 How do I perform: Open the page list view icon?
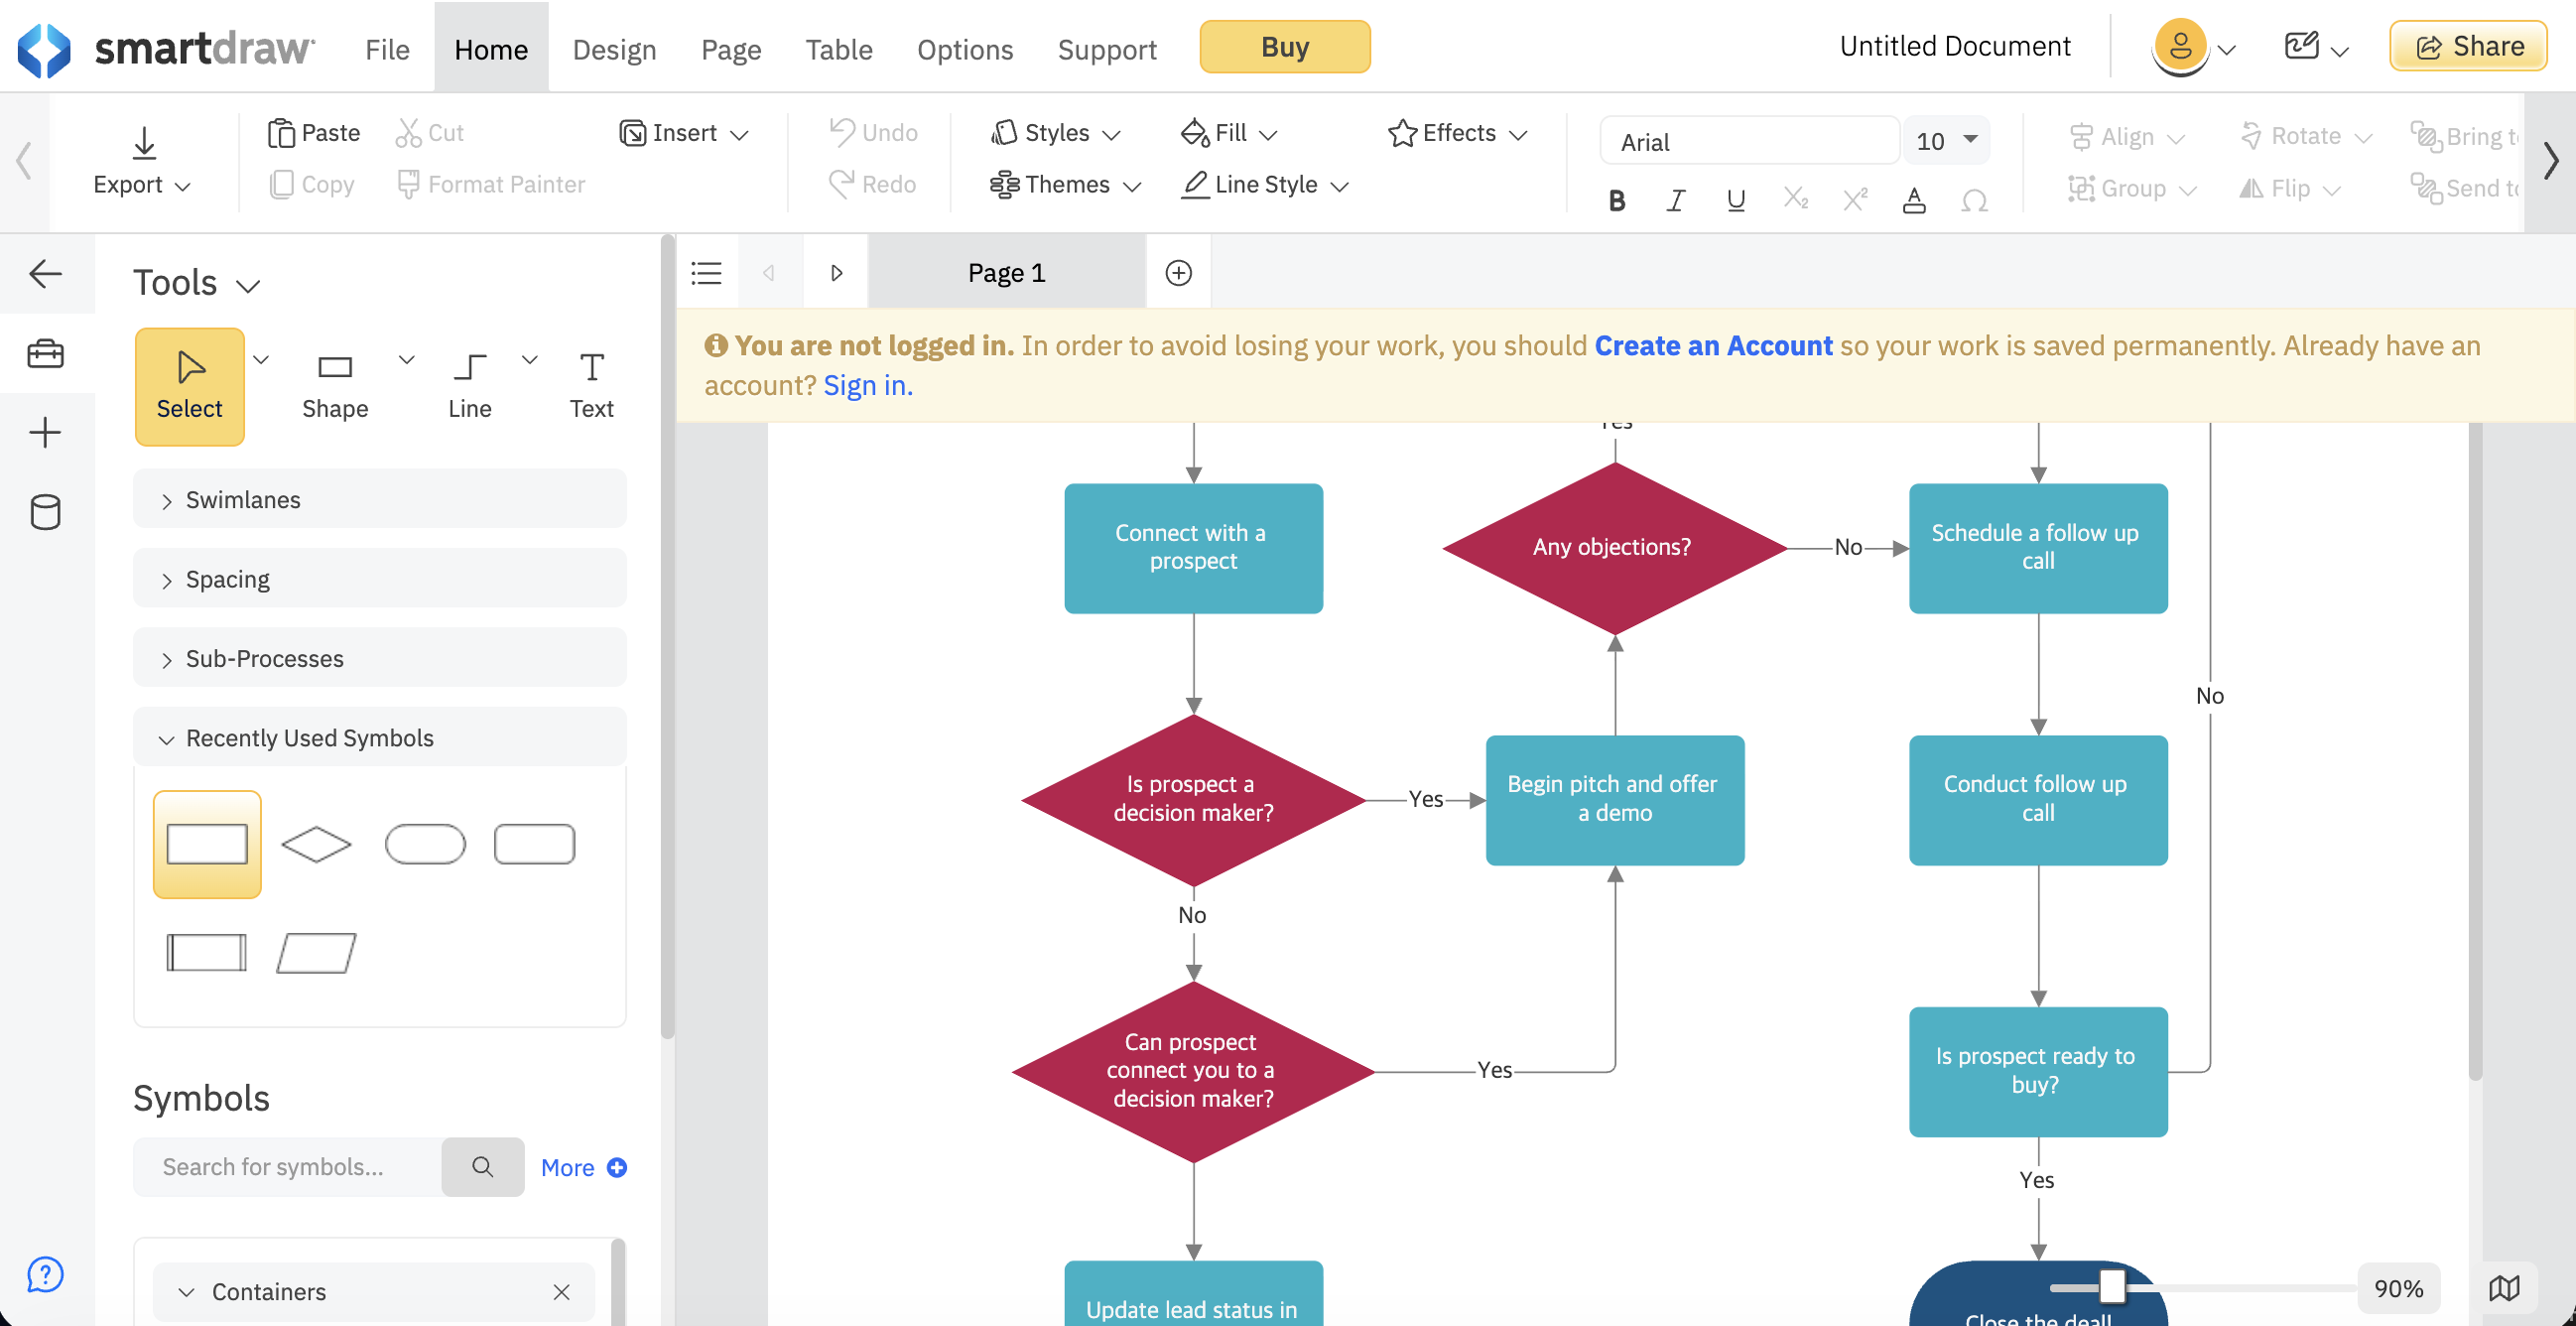click(706, 272)
